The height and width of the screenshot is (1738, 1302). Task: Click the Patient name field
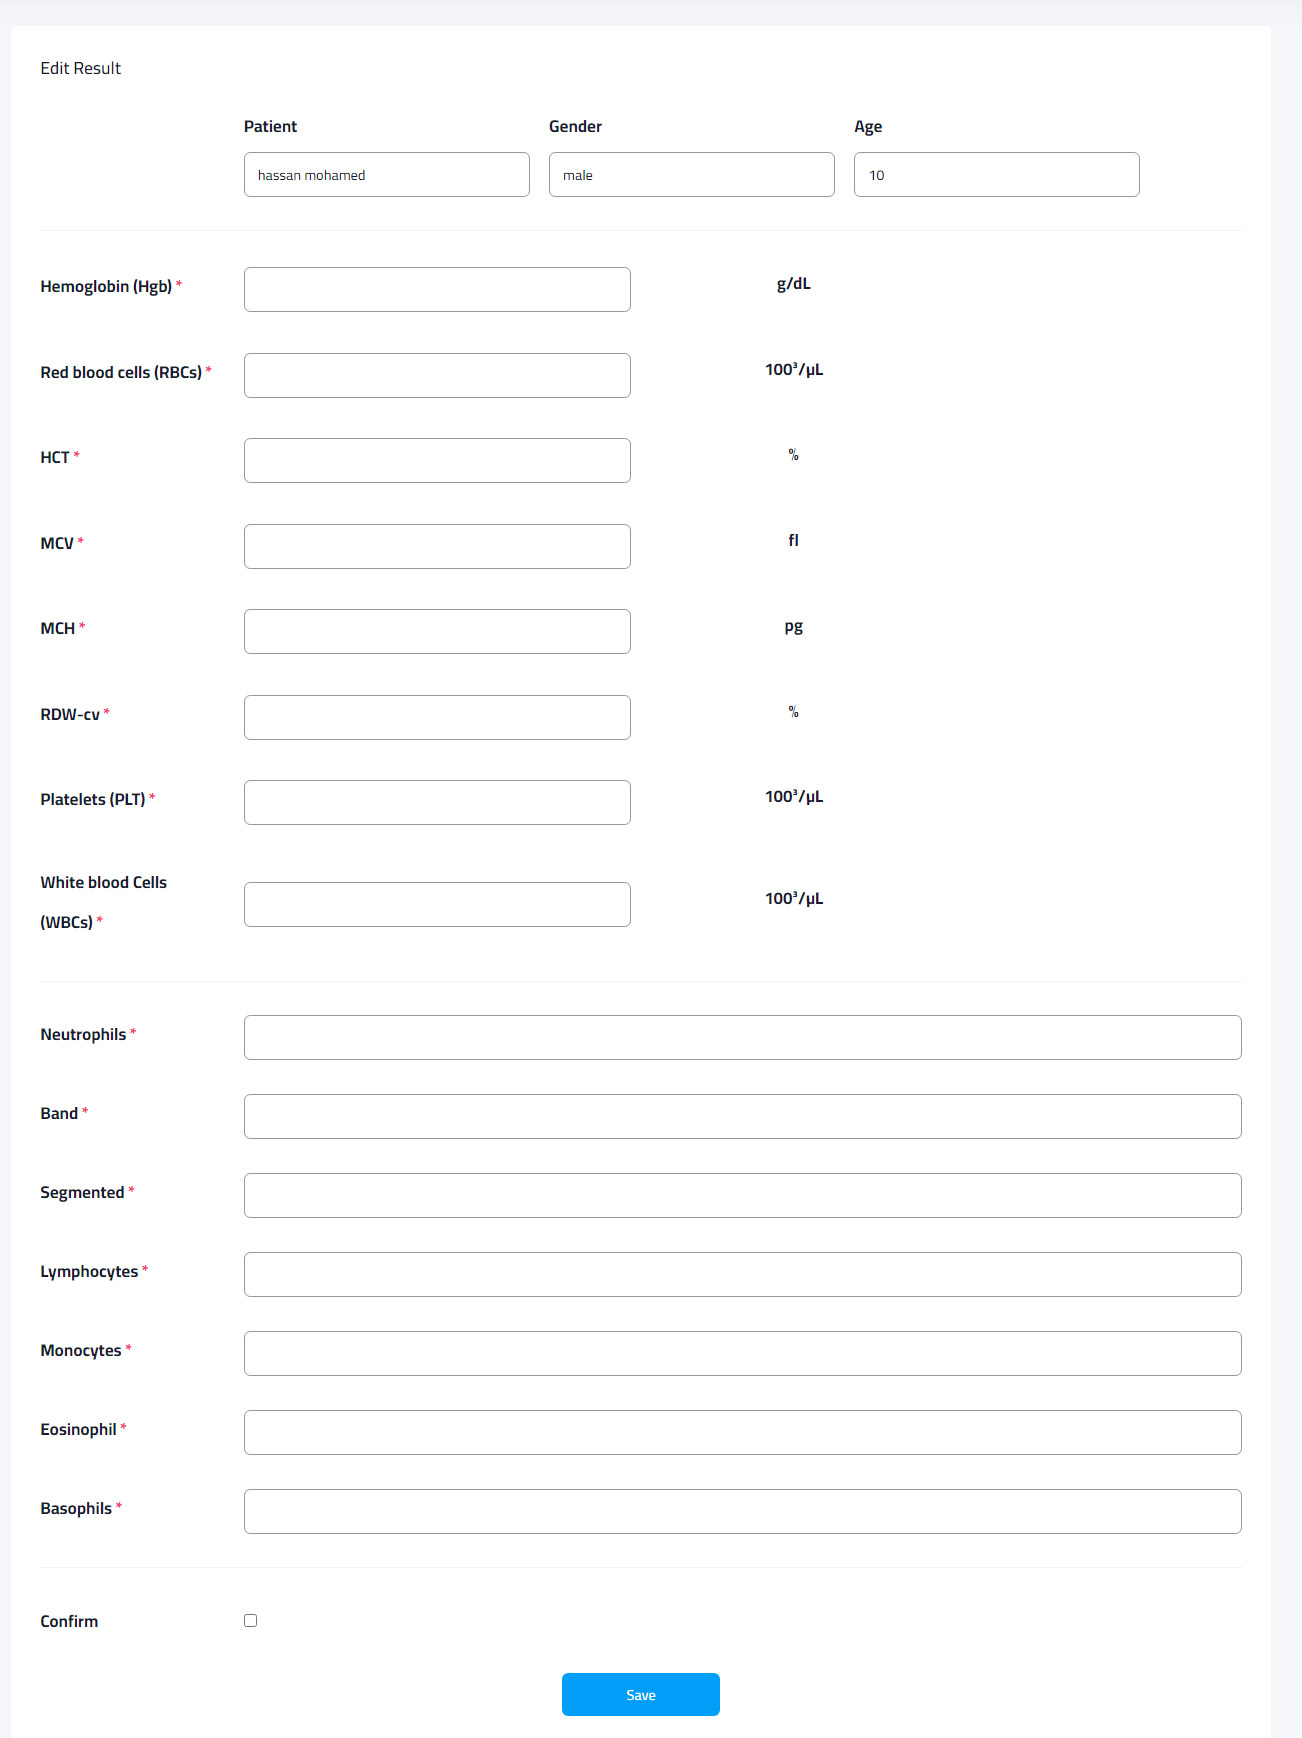tap(386, 175)
